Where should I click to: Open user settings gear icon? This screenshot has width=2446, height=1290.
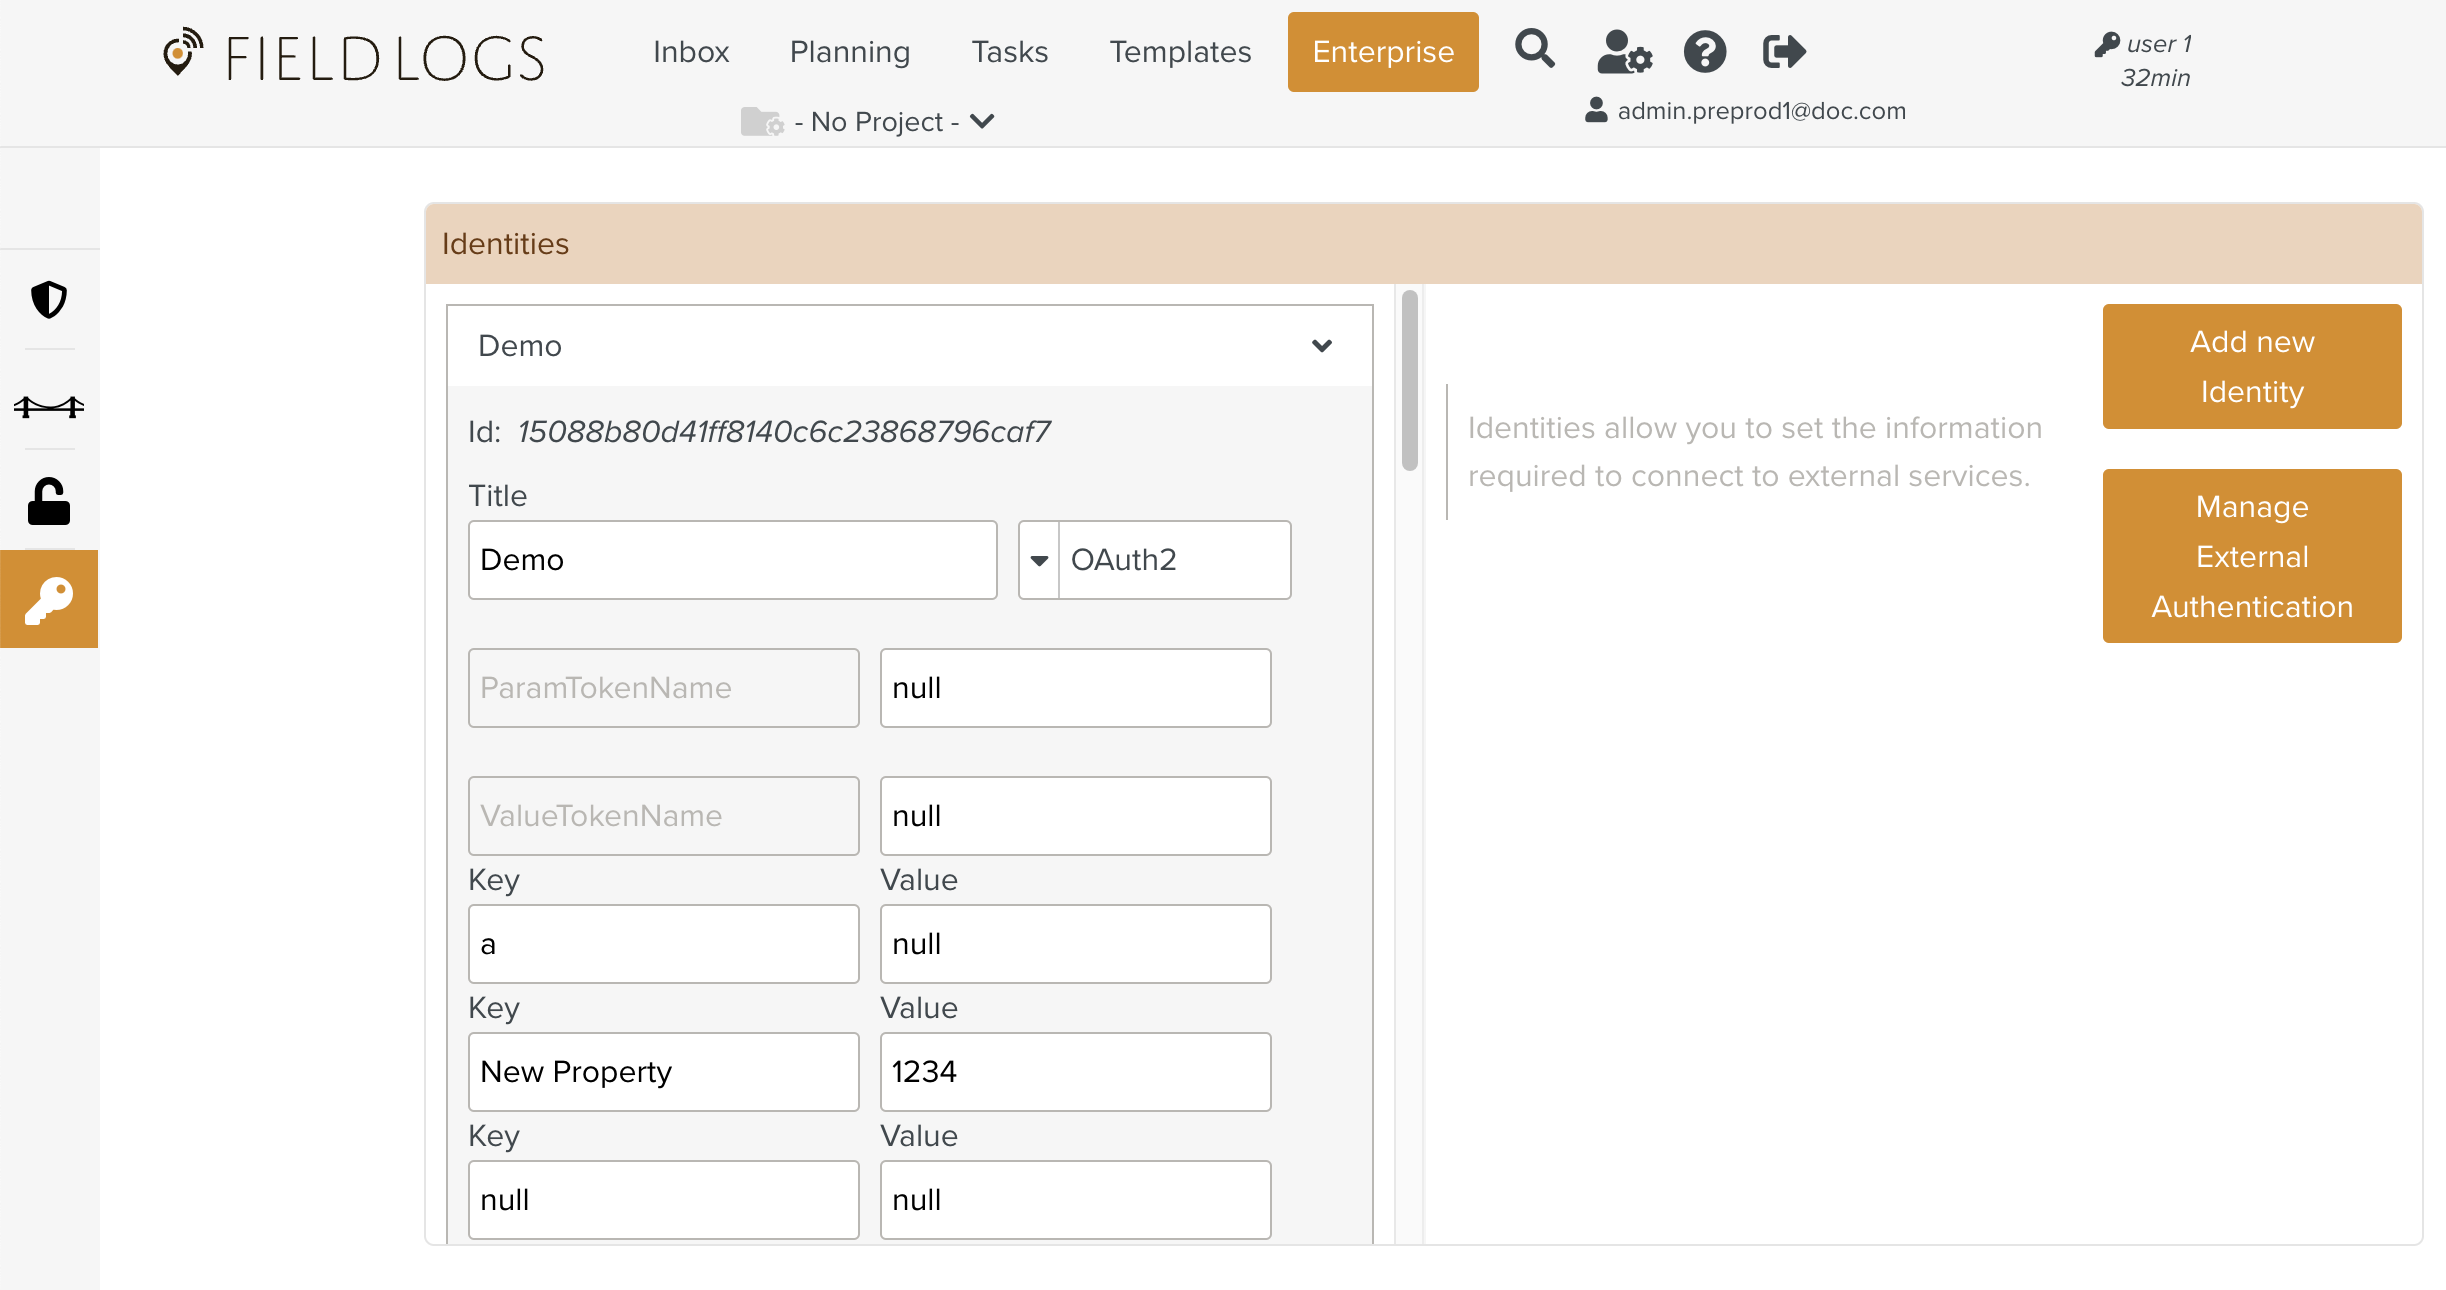click(x=1624, y=52)
